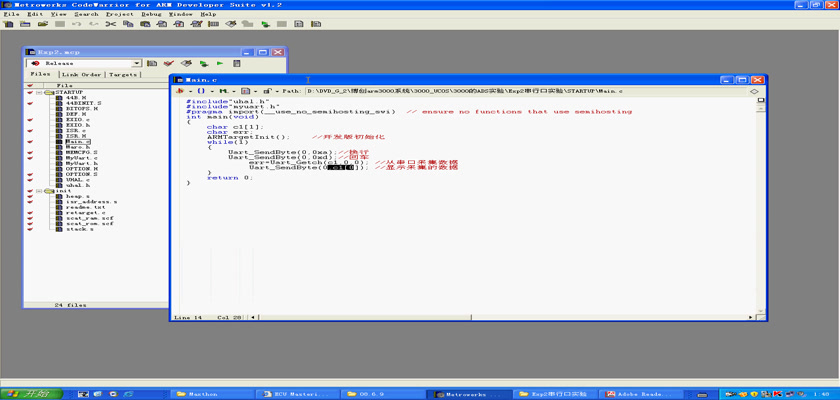The width and height of the screenshot is (840, 400).
Task: Open the Project menu
Action: (x=120, y=14)
